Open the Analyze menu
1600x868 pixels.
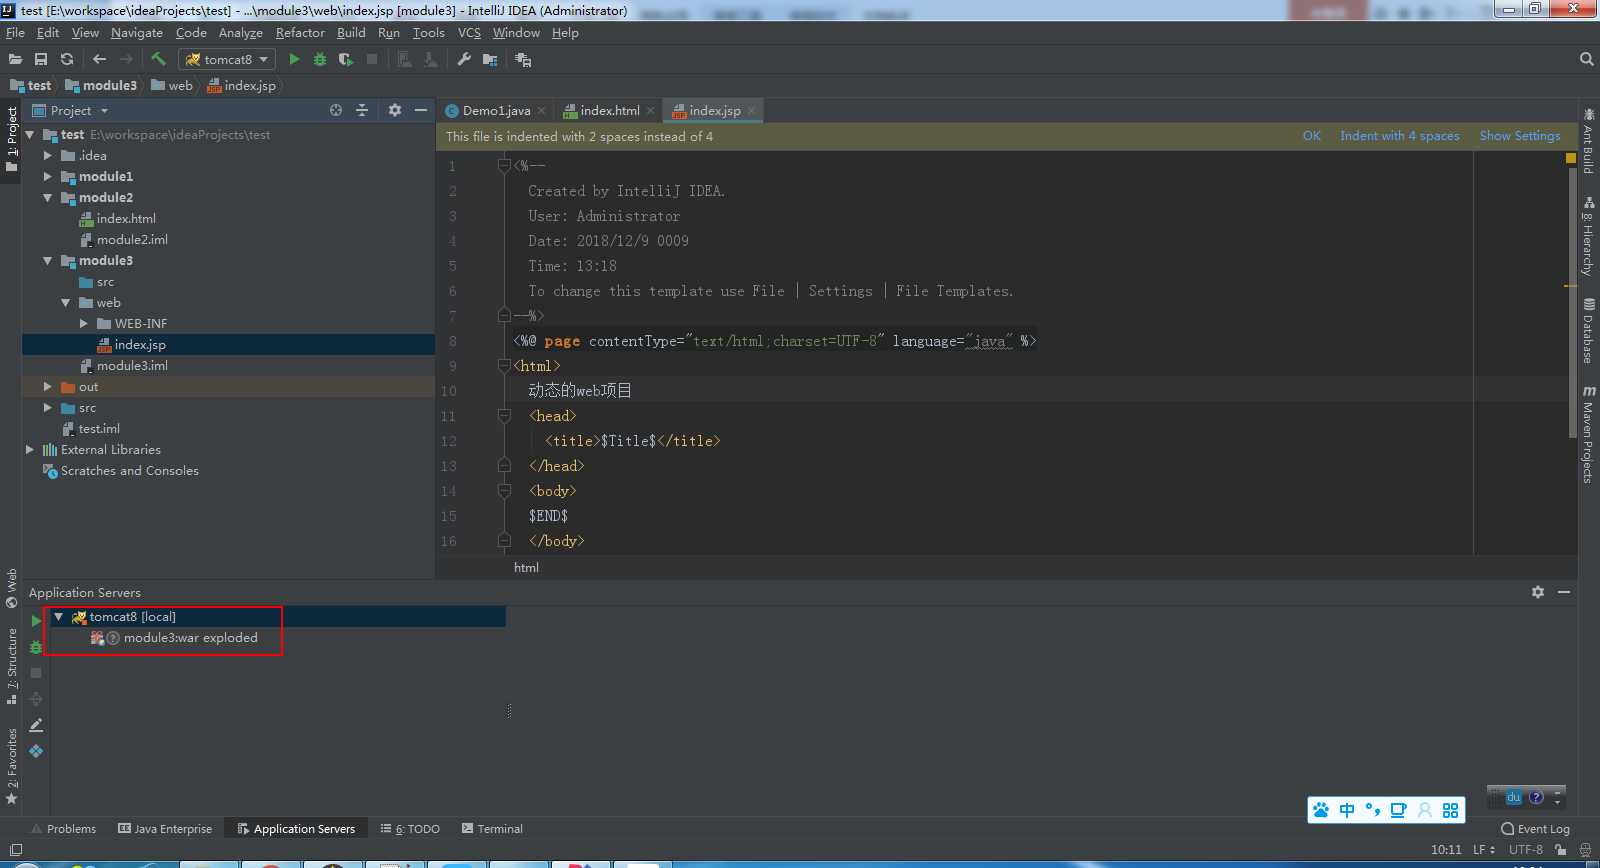pos(241,32)
